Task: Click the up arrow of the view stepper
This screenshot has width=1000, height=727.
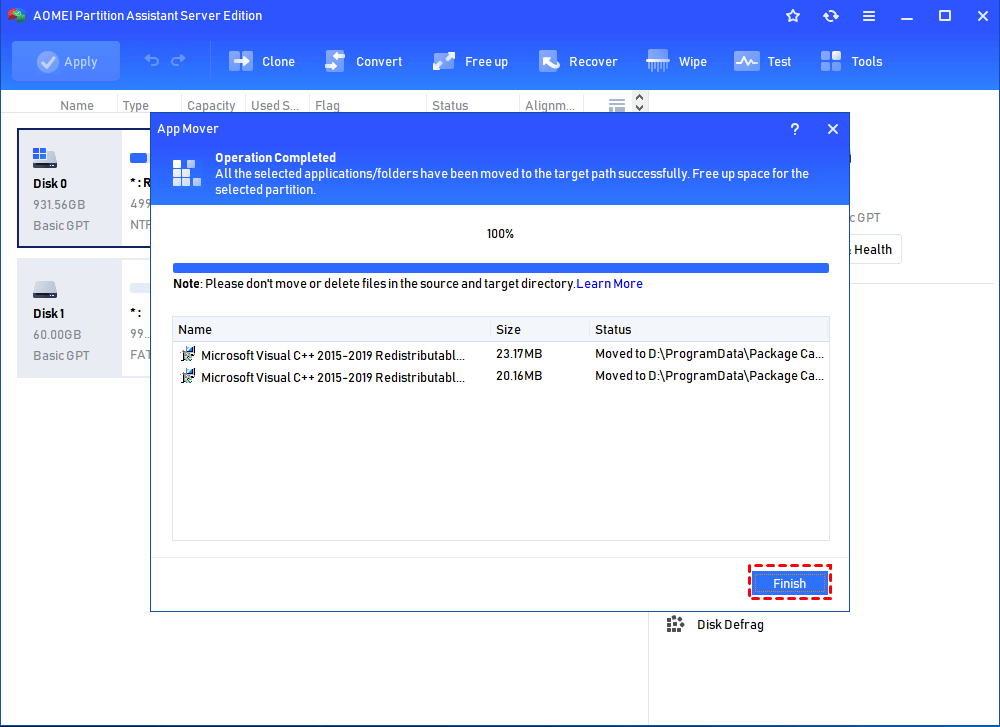Action: coord(640,97)
